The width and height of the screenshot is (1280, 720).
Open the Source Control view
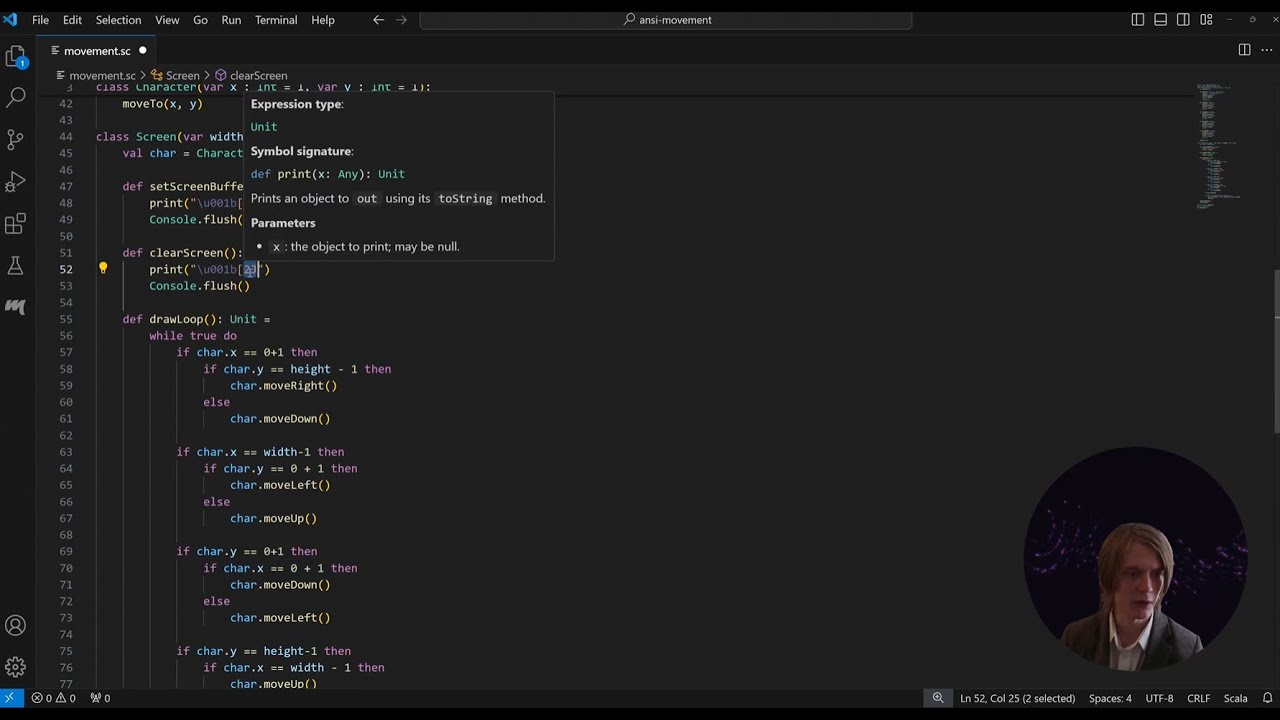pyautogui.click(x=16, y=139)
